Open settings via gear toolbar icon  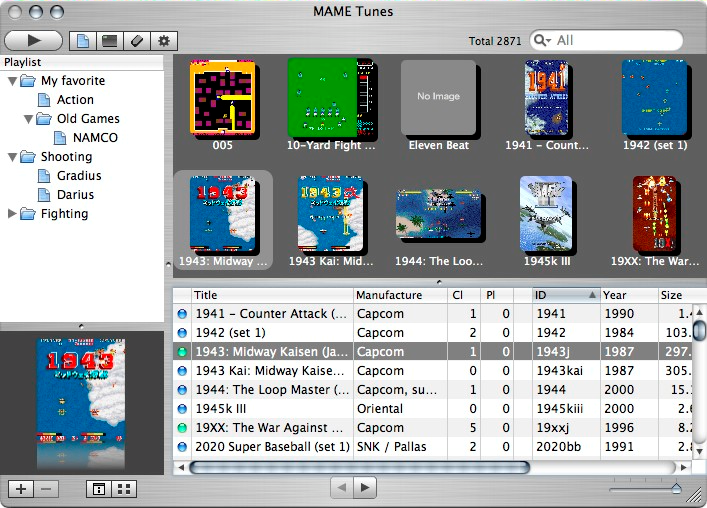pos(164,41)
